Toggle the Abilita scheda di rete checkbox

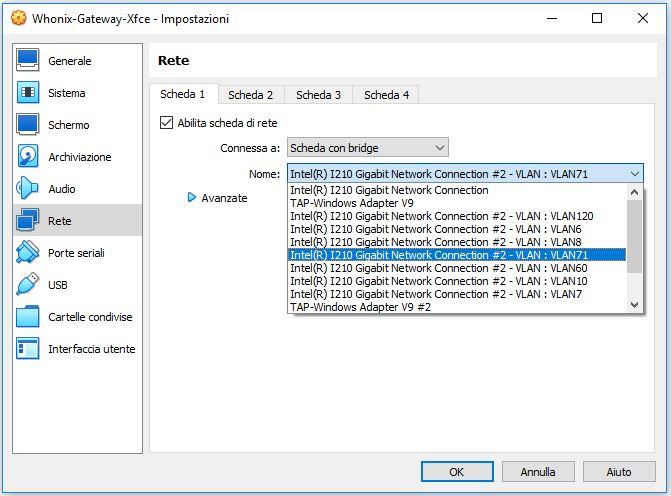(166, 123)
